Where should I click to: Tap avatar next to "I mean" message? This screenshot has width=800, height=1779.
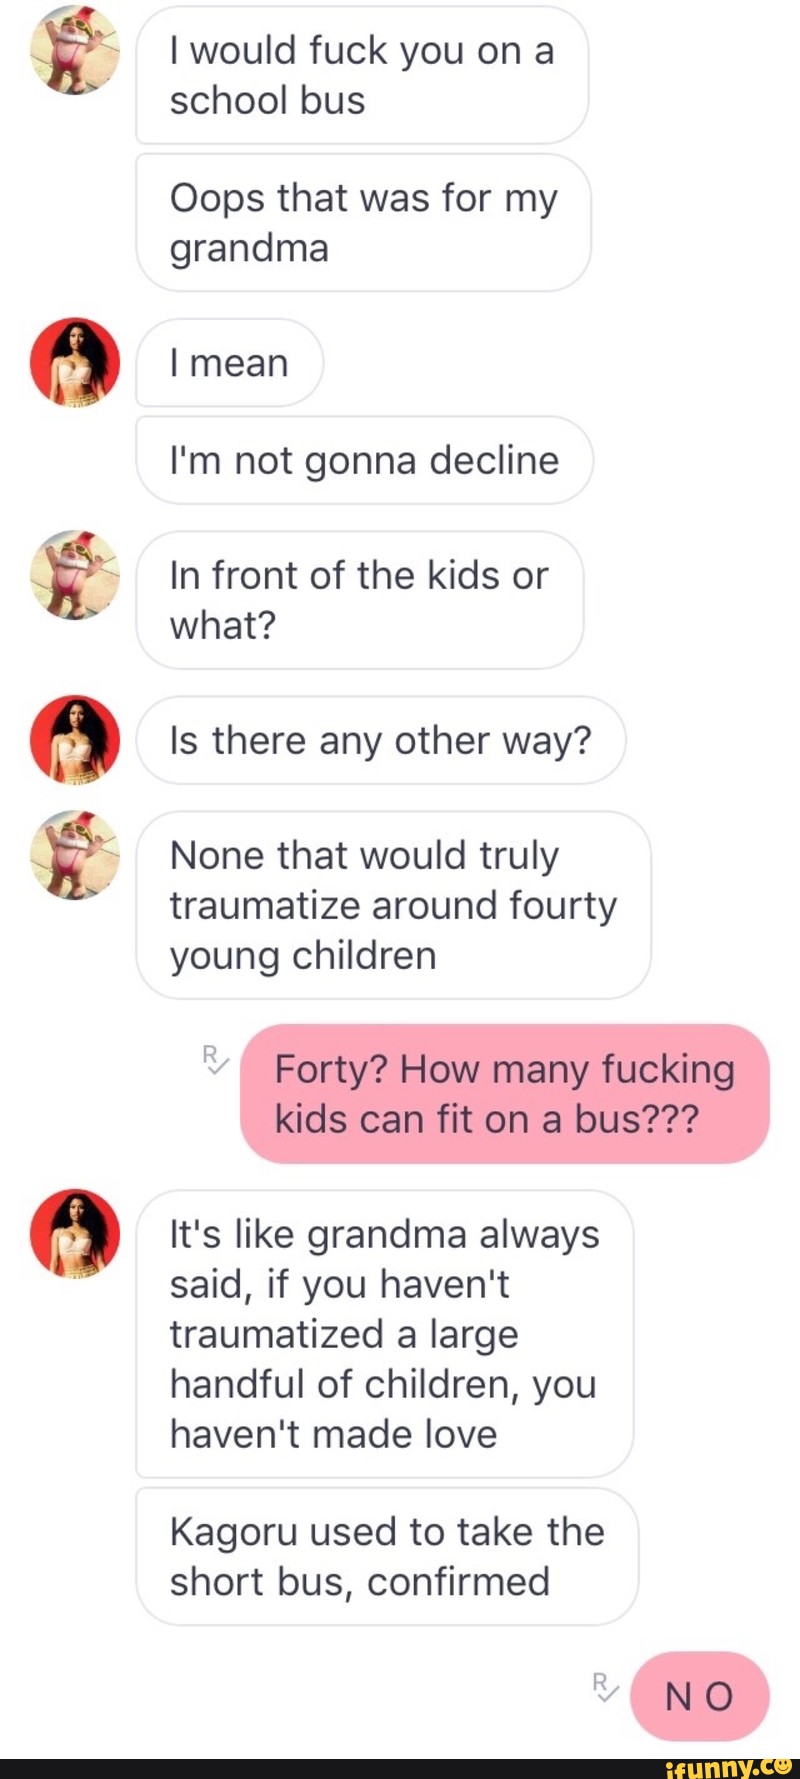75,362
